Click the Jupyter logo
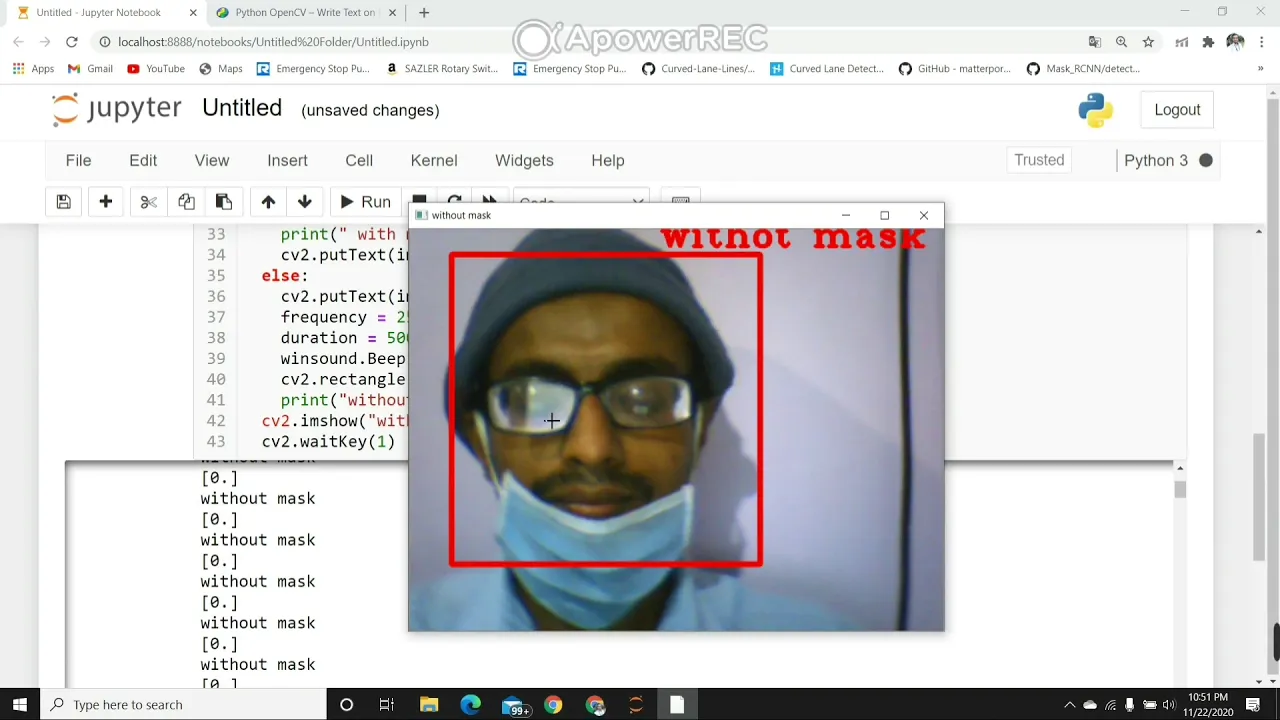The height and width of the screenshot is (720, 1280). tap(117, 109)
